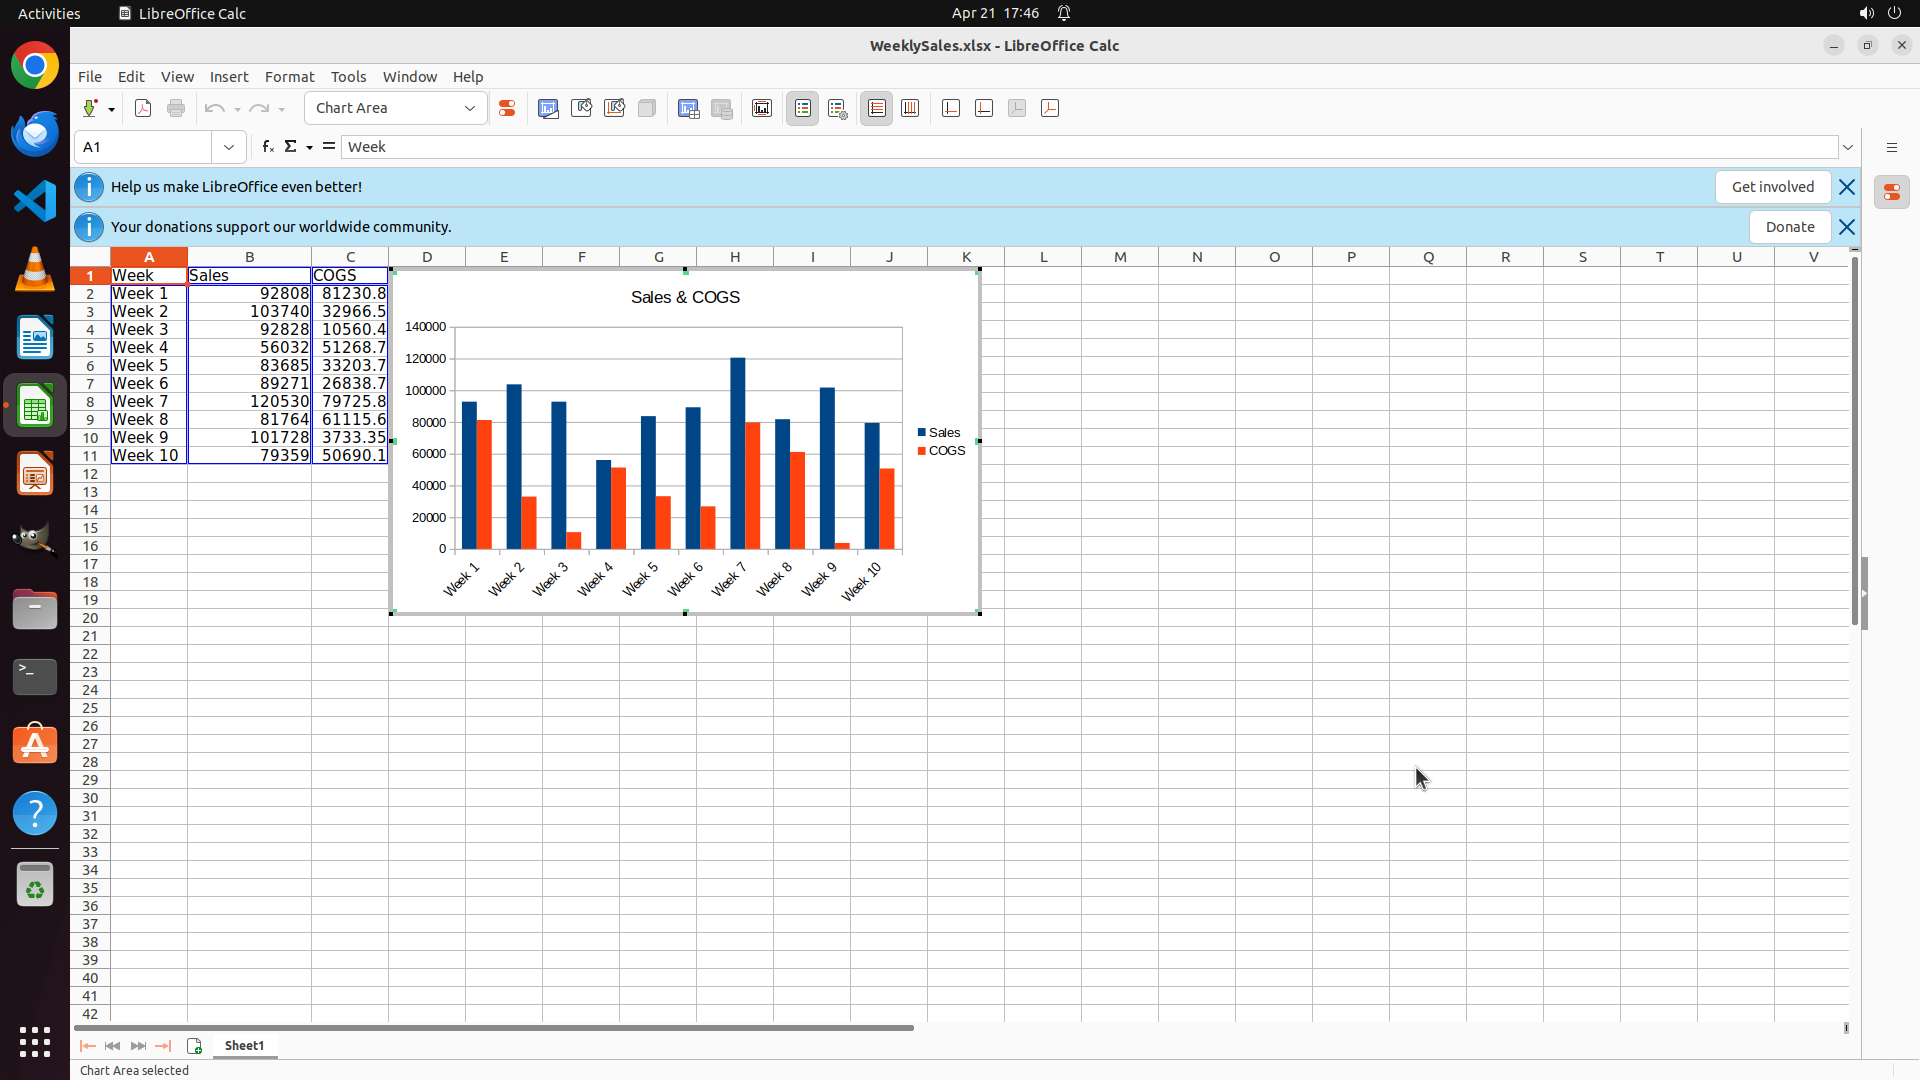The height and width of the screenshot is (1080, 1920).
Task: Click the red COGS legend swatch
Action: (x=922, y=451)
